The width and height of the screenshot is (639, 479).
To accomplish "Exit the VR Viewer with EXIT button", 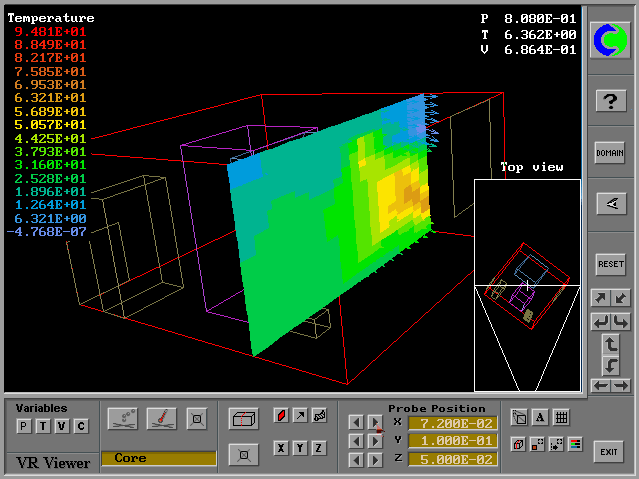I will [x=609, y=451].
